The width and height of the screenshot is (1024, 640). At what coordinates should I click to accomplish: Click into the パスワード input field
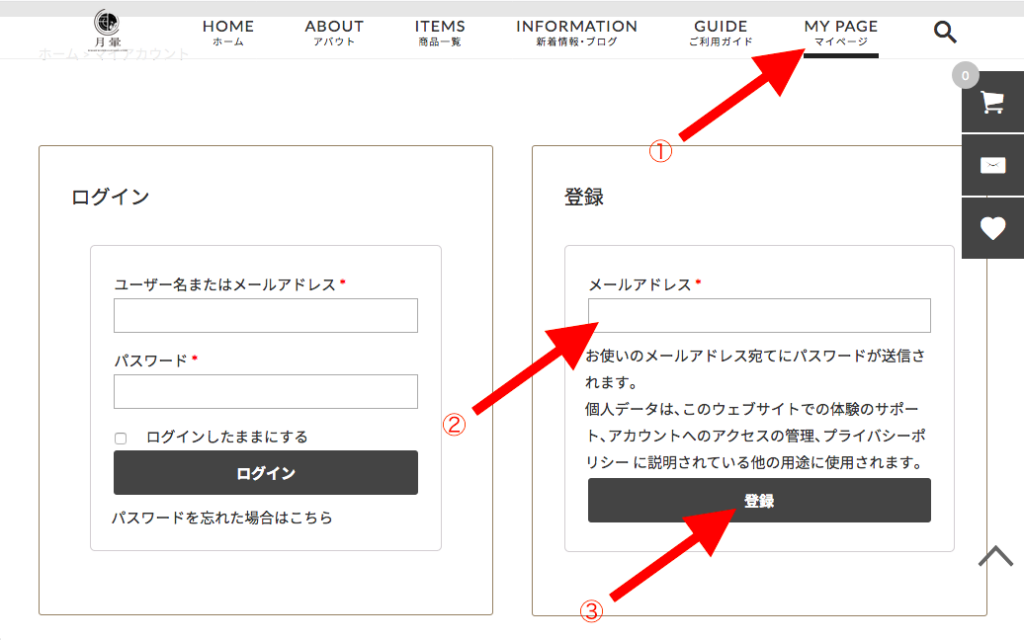[265, 391]
